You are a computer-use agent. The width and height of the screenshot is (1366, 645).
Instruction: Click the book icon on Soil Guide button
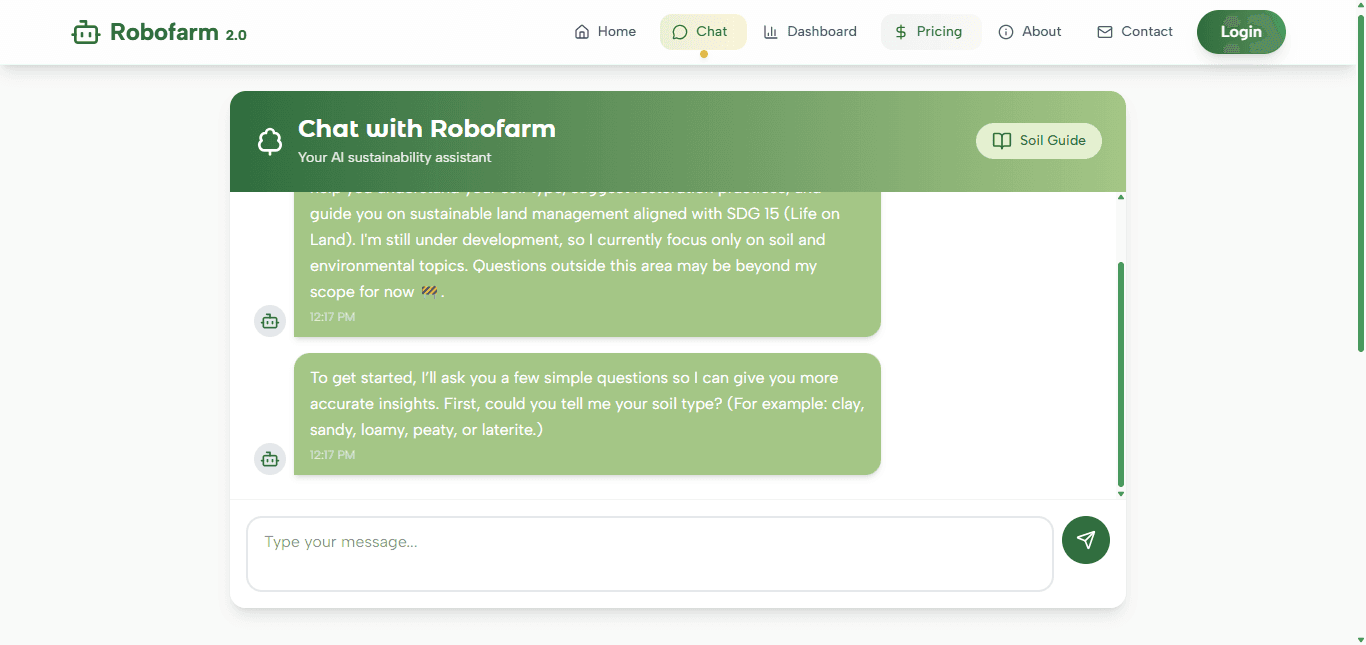point(1001,141)
